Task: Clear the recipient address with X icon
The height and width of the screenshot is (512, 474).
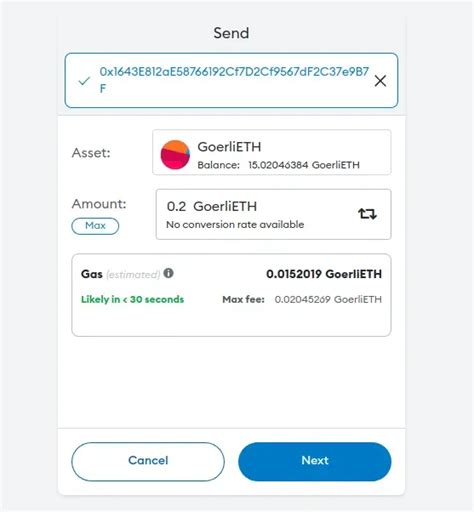Action: (x=380, y=81)
